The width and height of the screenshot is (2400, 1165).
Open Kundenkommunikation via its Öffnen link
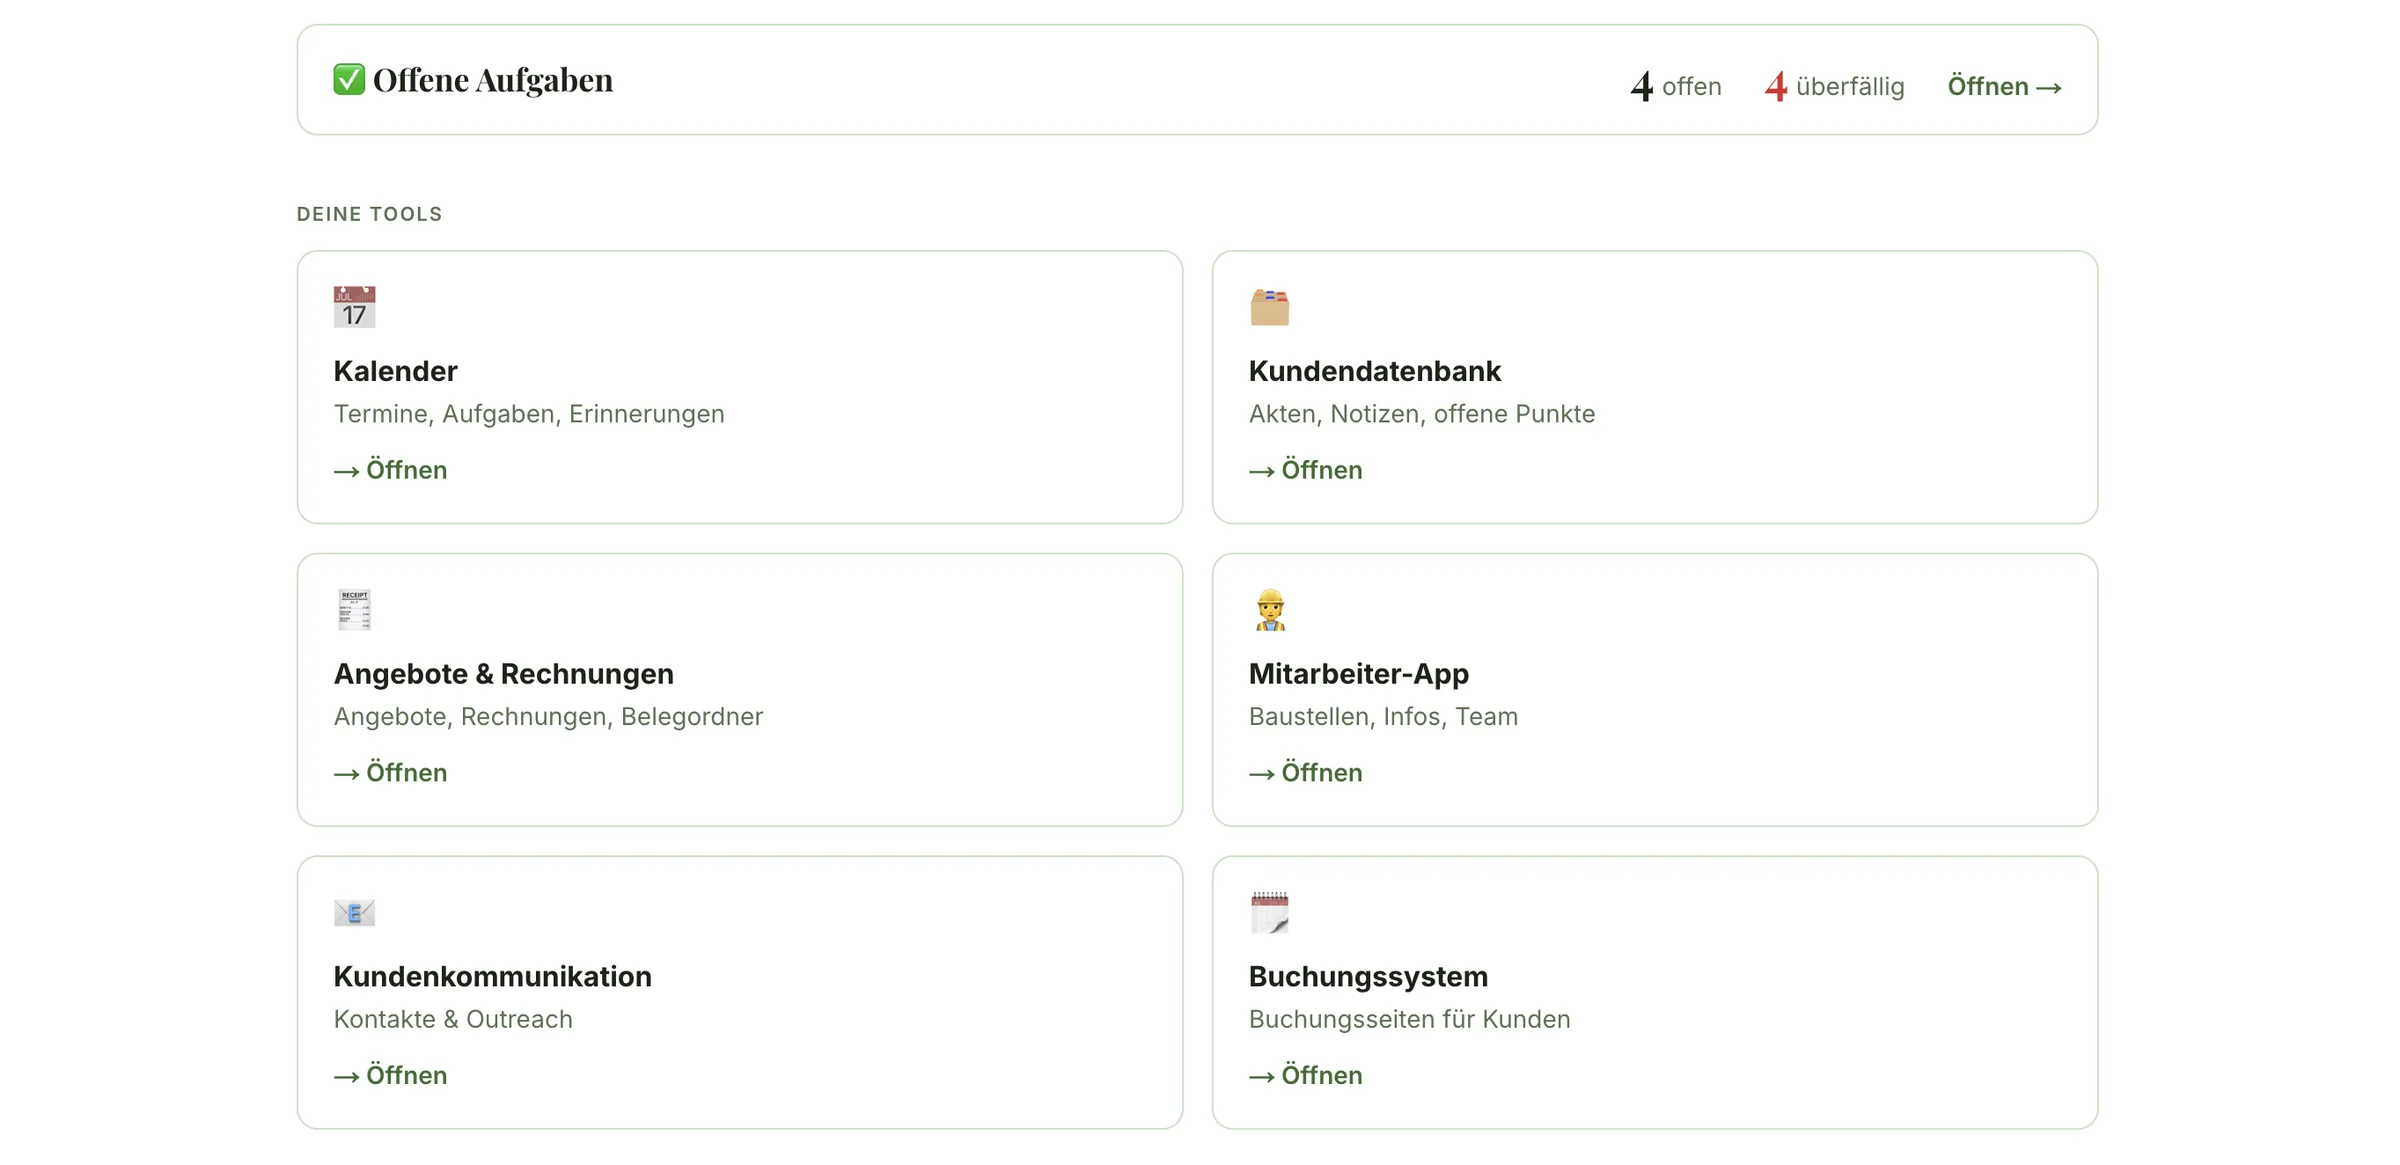click(390, 1076)
